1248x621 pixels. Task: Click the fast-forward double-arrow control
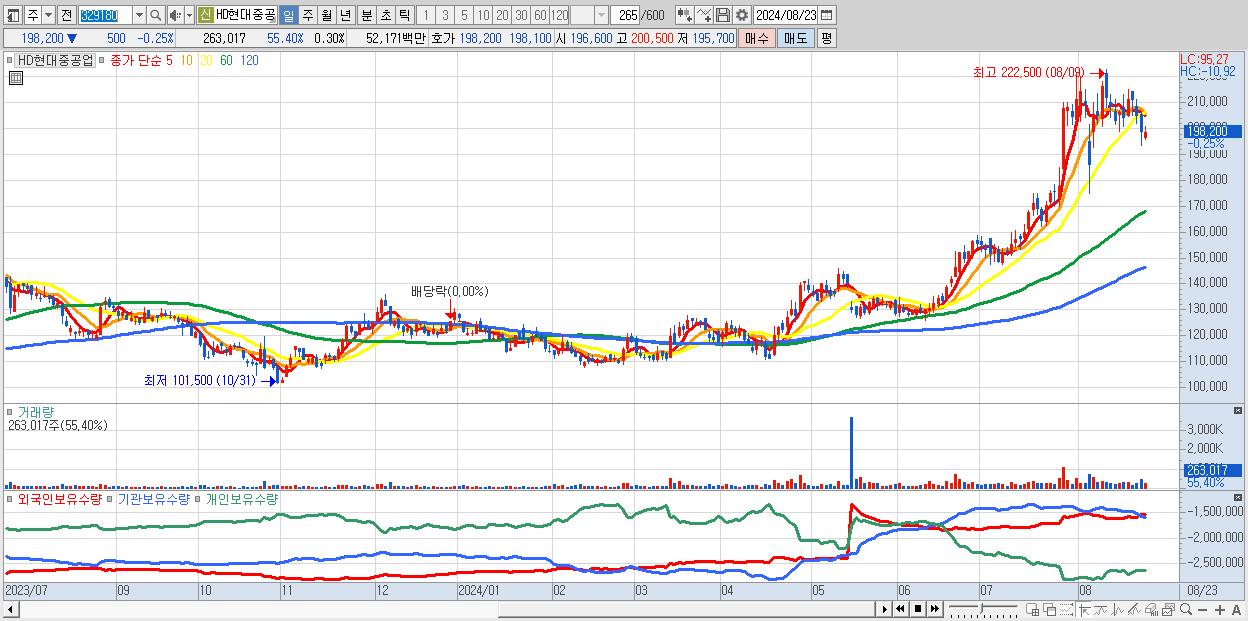pyautogui.click(x=934, y=609)
